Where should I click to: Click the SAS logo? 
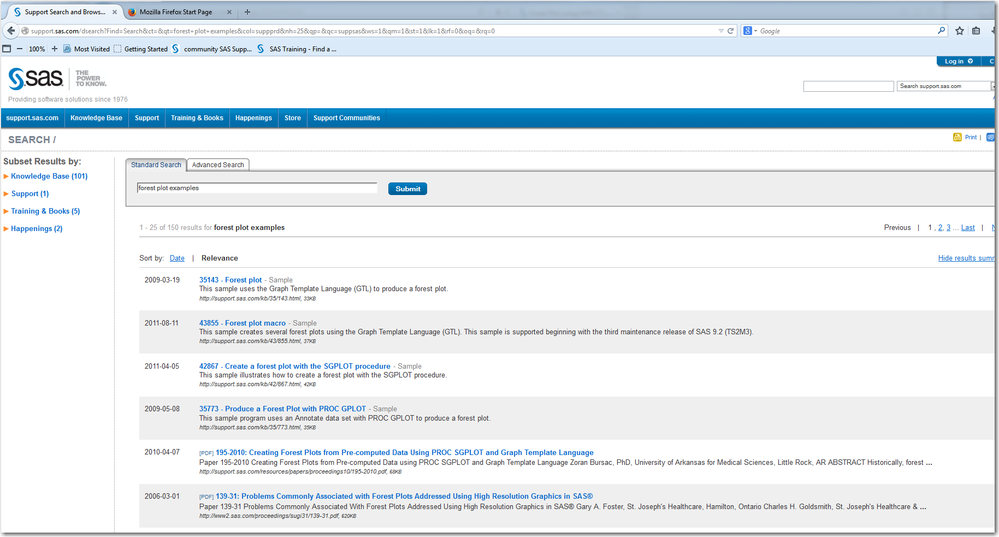(x=36, y=79)
